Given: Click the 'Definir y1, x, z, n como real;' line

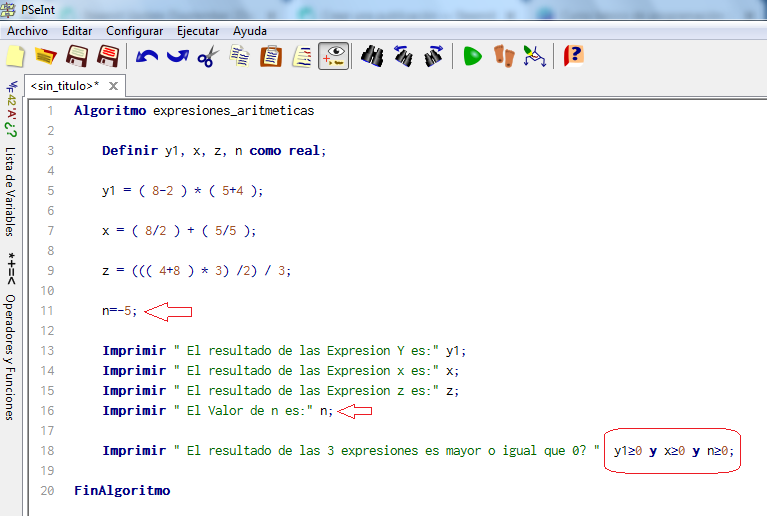Looking at the screenshot, I should [x=214, y=151].
